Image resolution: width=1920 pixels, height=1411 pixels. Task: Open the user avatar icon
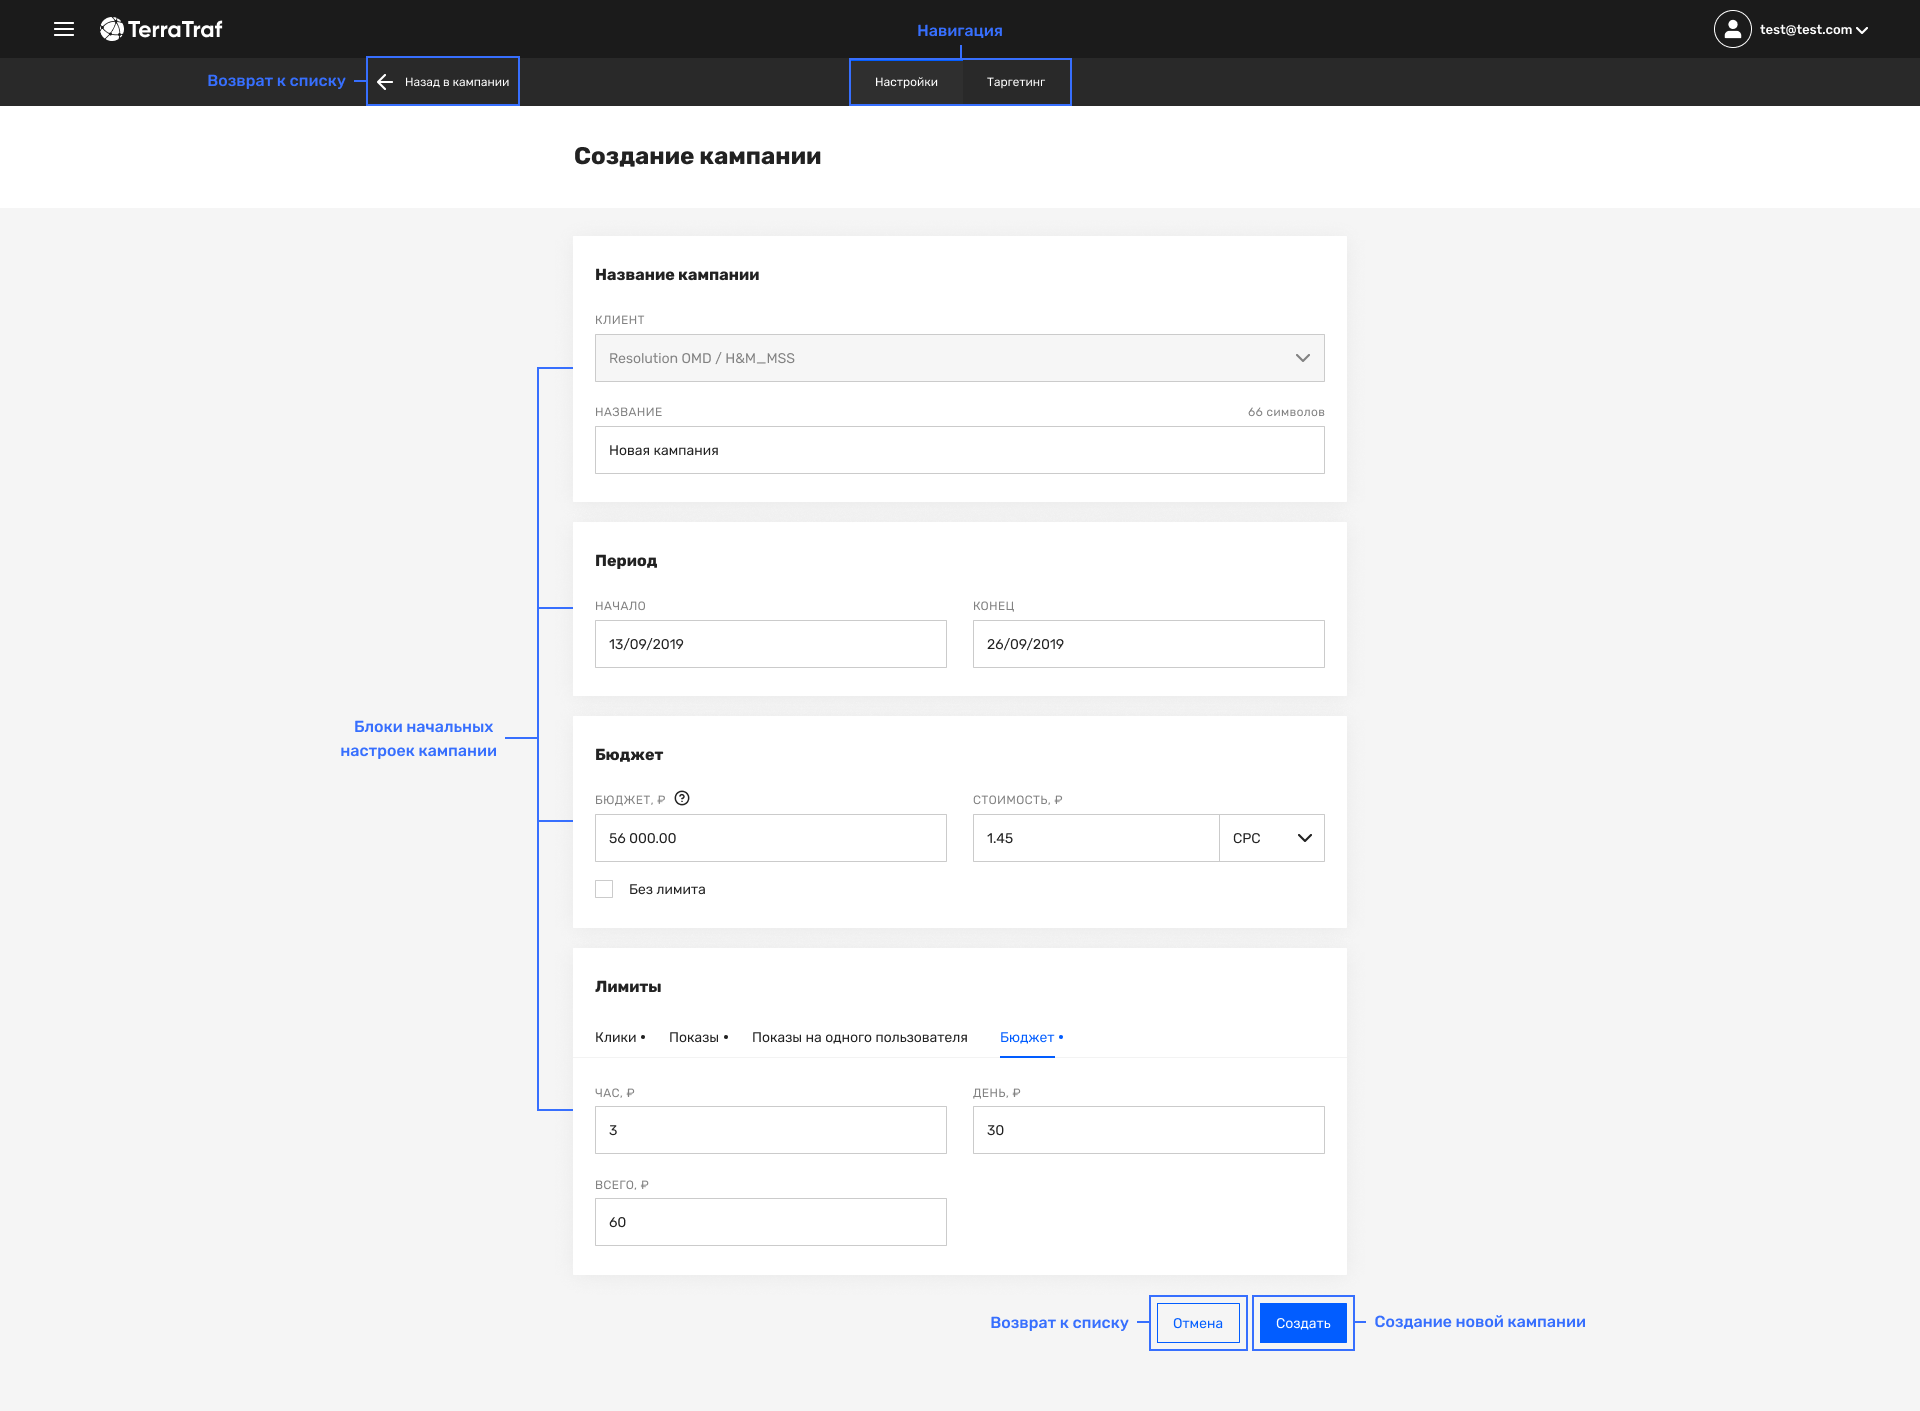coord(1732,29)
